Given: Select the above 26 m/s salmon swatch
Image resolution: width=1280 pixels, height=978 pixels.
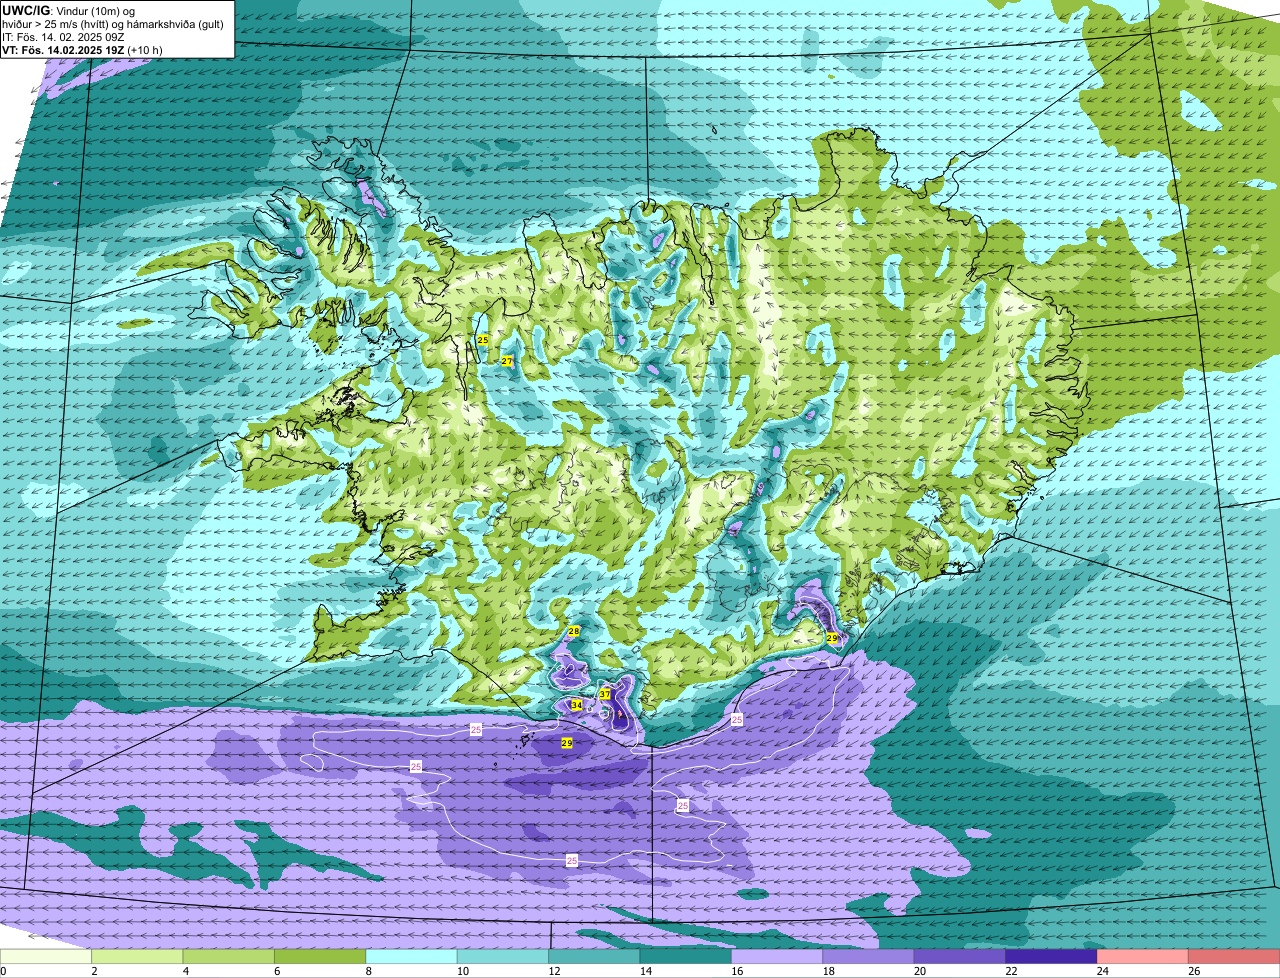Looking at the screenshot, I should pos(1234,956).
